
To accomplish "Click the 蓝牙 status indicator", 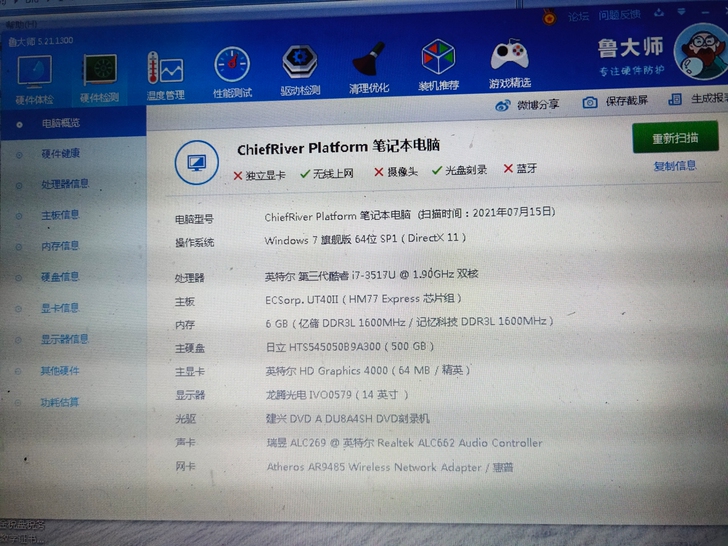I will coord(520,168).
